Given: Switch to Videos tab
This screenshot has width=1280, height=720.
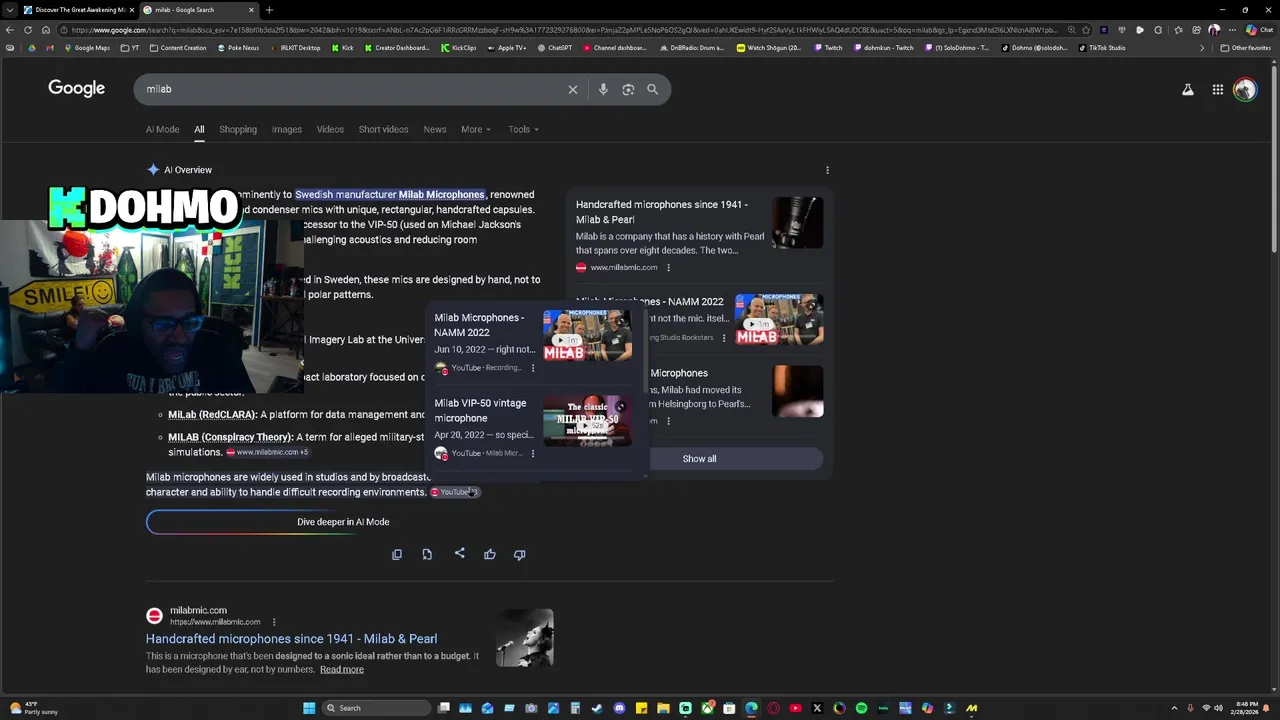Looking at the screenshot, I should tap(330, 129).
